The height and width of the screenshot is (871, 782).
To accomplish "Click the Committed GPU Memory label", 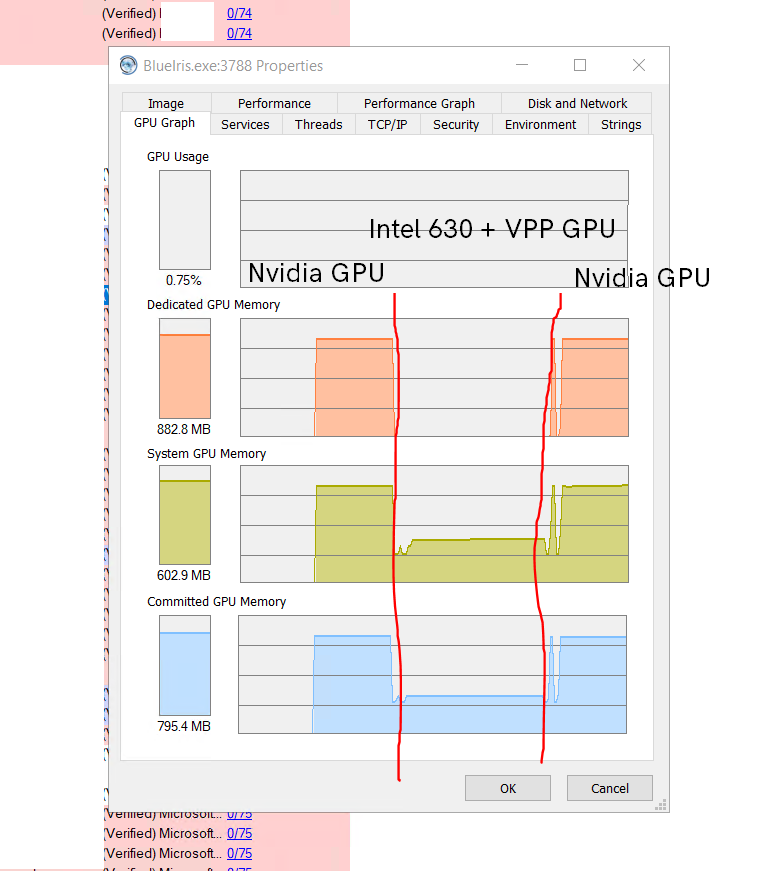I will (x=217, y=602).
